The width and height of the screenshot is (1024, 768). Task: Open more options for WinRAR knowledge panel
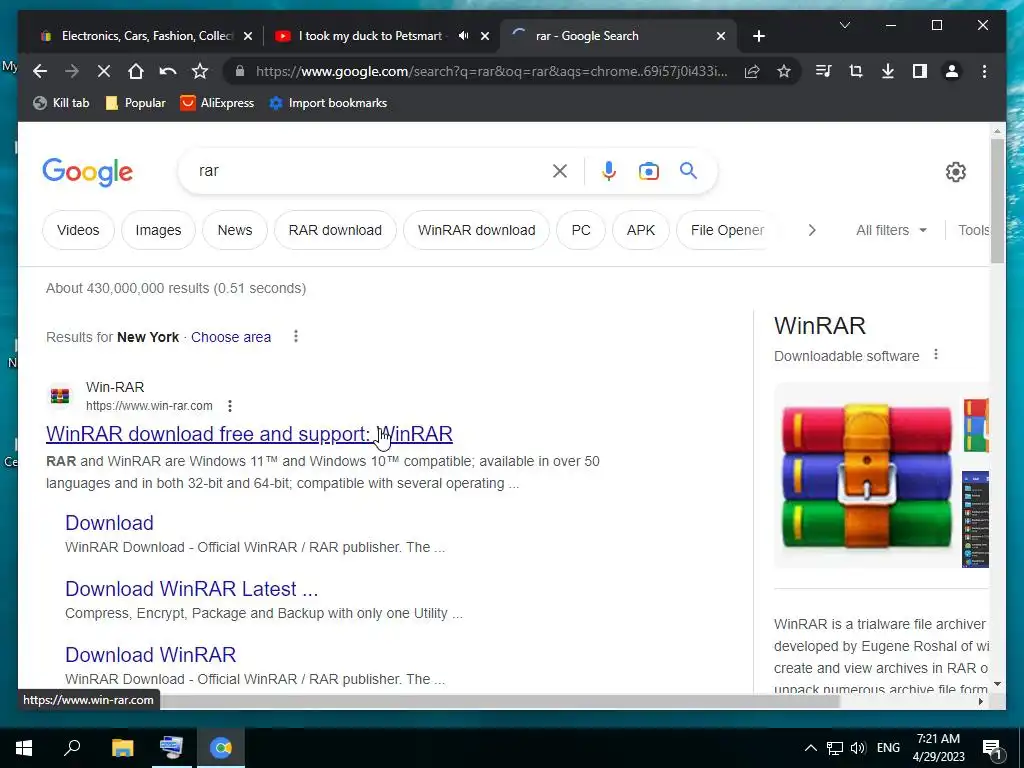tap(936, 355)
